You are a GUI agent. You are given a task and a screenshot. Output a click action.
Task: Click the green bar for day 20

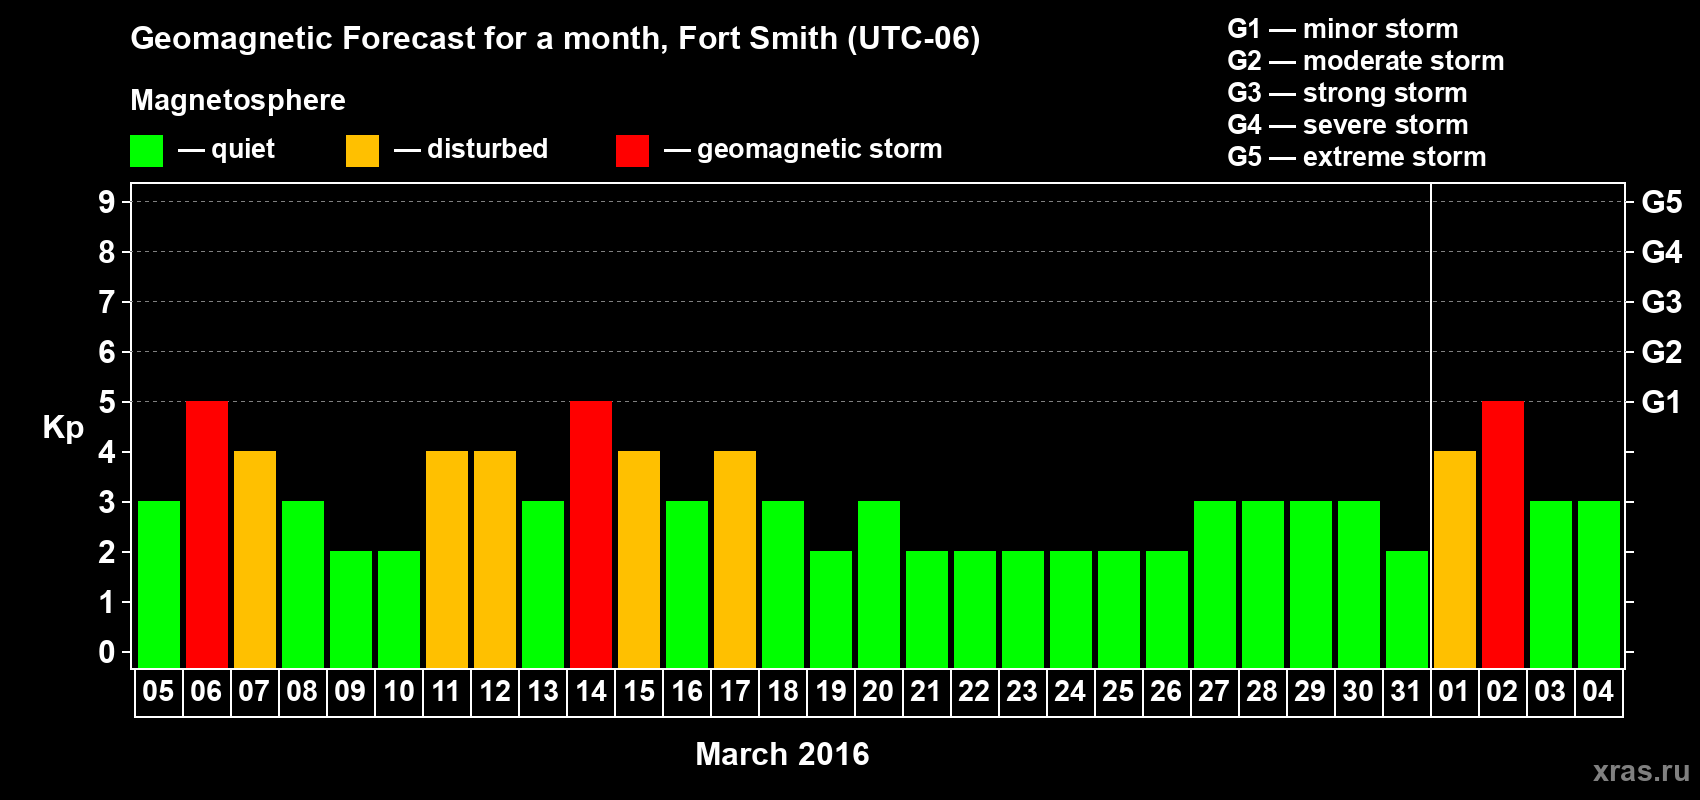click(x=879, y=584)
